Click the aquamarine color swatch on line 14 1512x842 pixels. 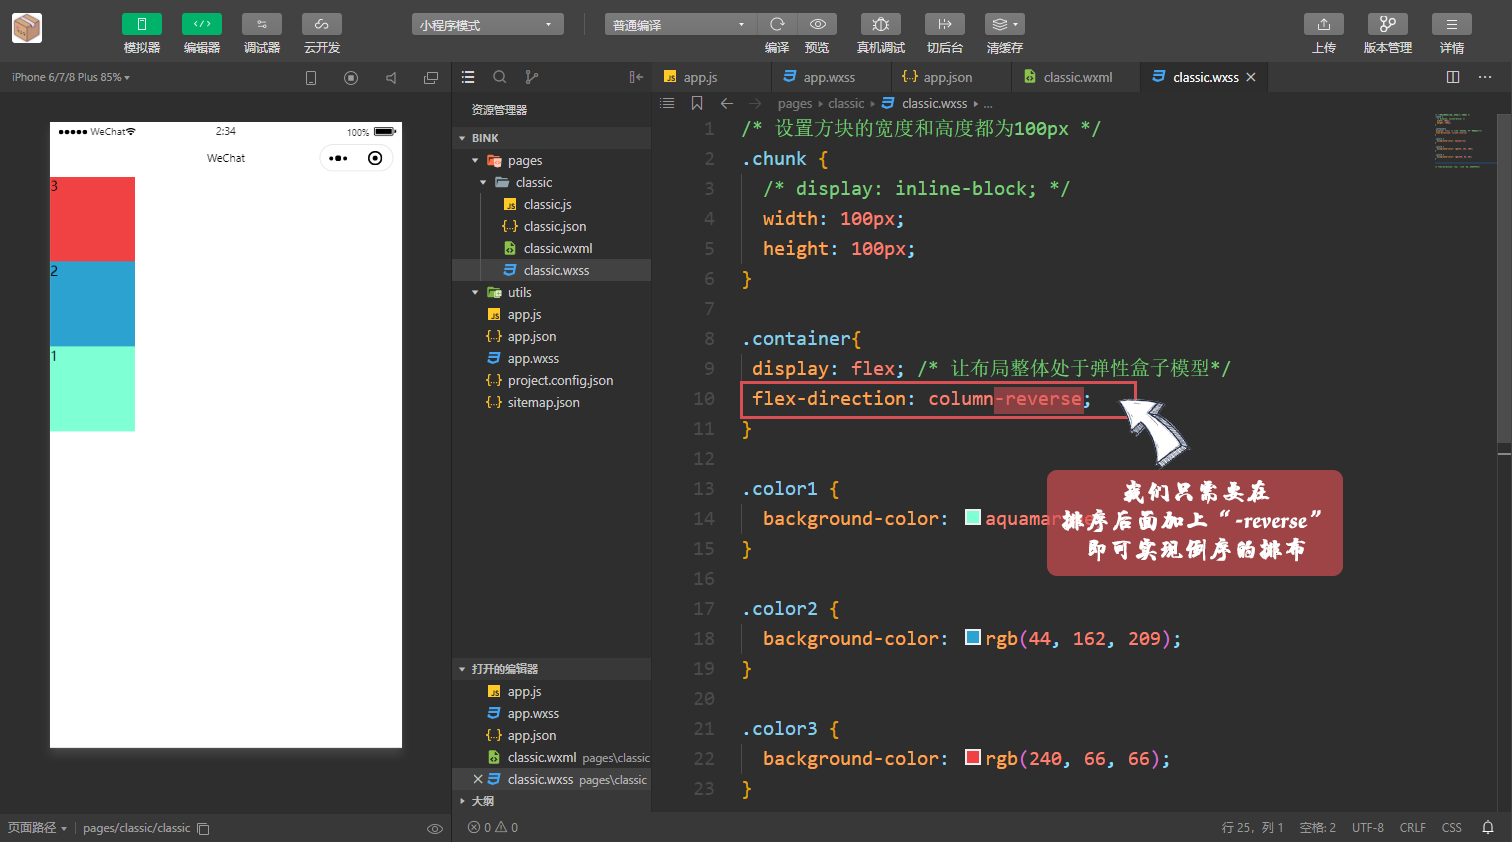pos(972,518)
